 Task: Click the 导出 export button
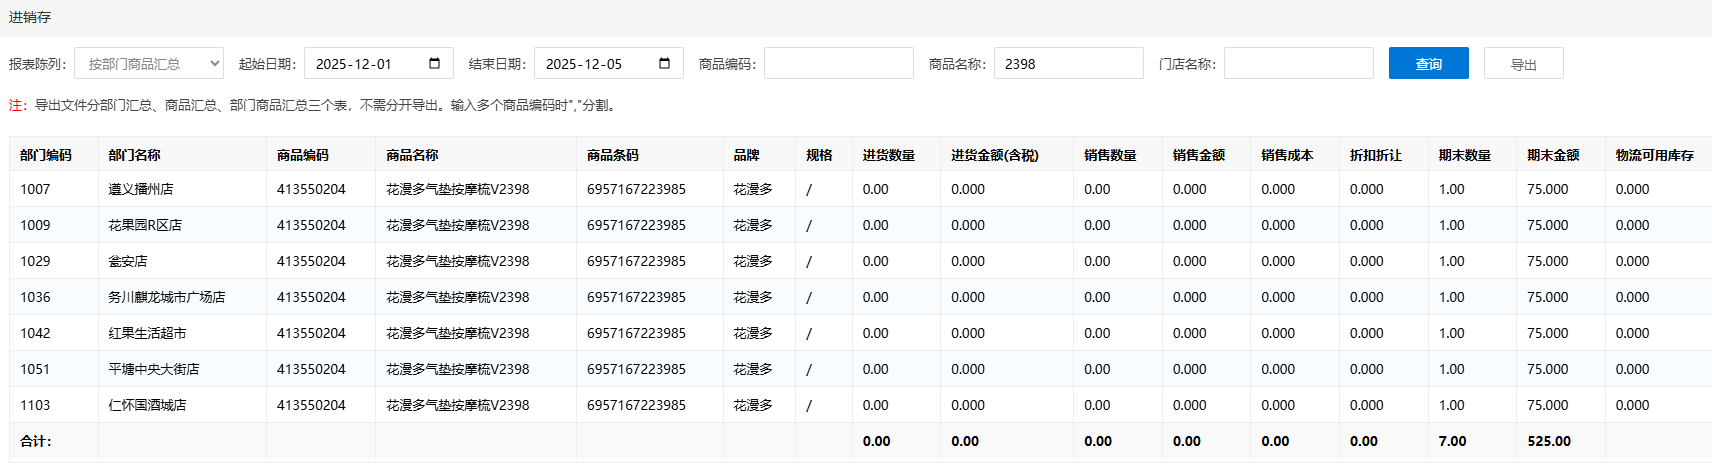(x=1523, y=64)
